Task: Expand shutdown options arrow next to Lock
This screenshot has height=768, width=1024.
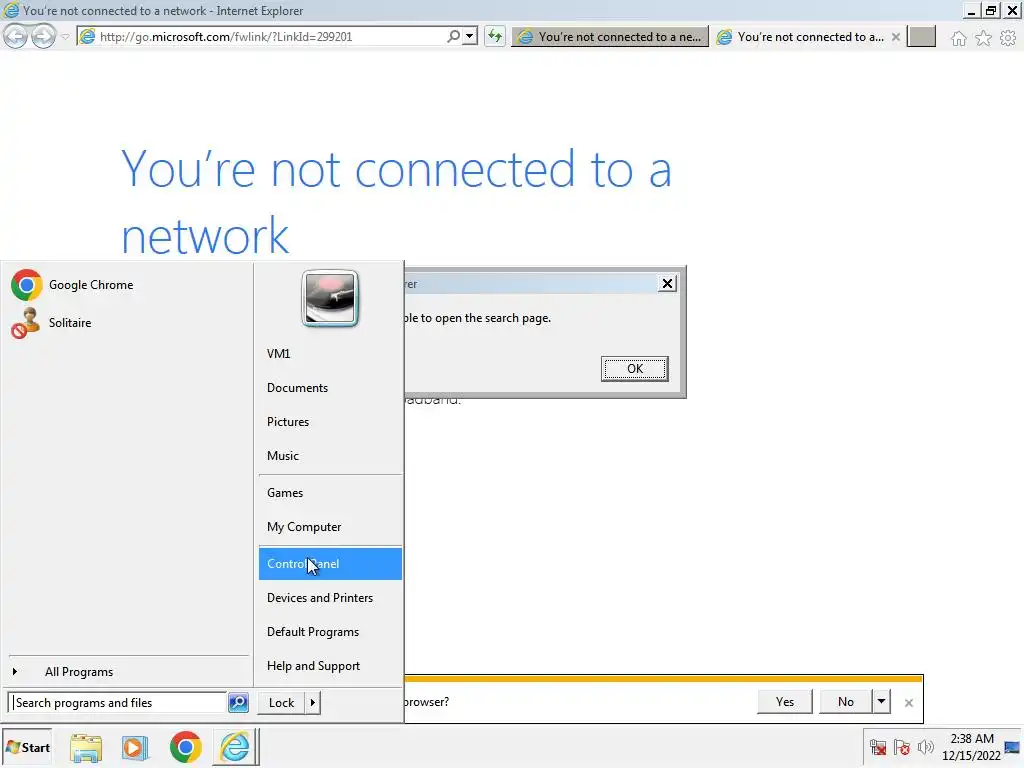Action: tap(313, 703)
